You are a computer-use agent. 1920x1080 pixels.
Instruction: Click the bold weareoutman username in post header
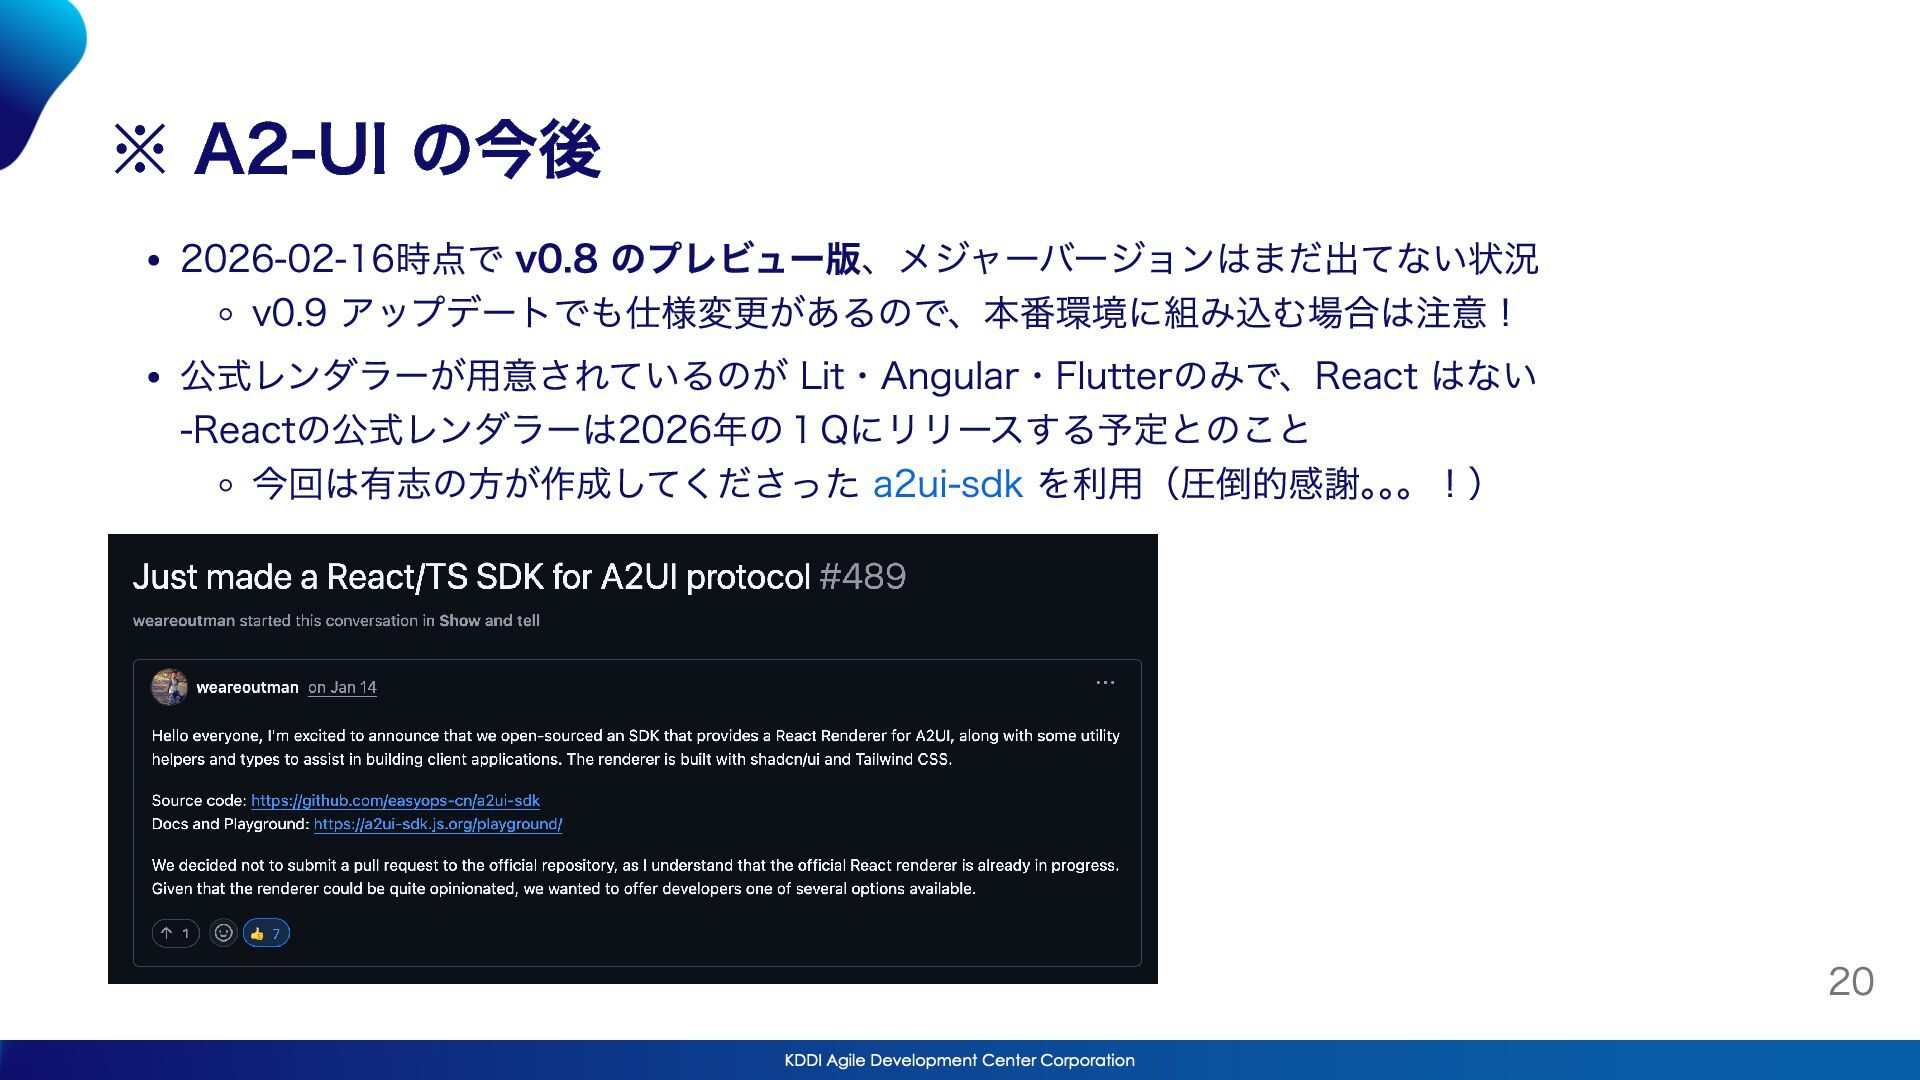(247, 688)
